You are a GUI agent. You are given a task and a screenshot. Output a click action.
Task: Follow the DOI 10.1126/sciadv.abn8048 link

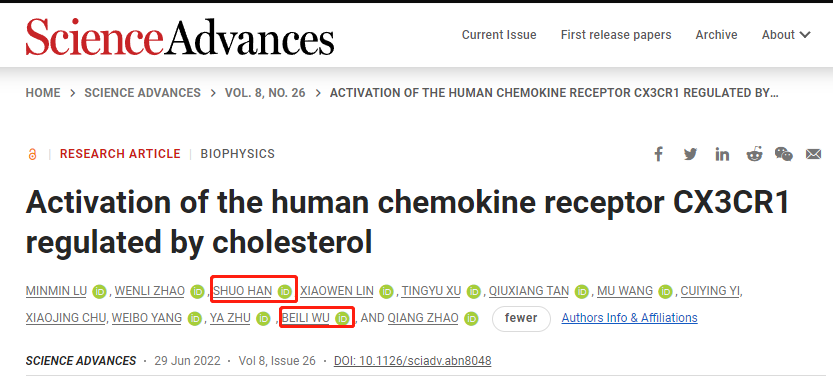point(412,361)
